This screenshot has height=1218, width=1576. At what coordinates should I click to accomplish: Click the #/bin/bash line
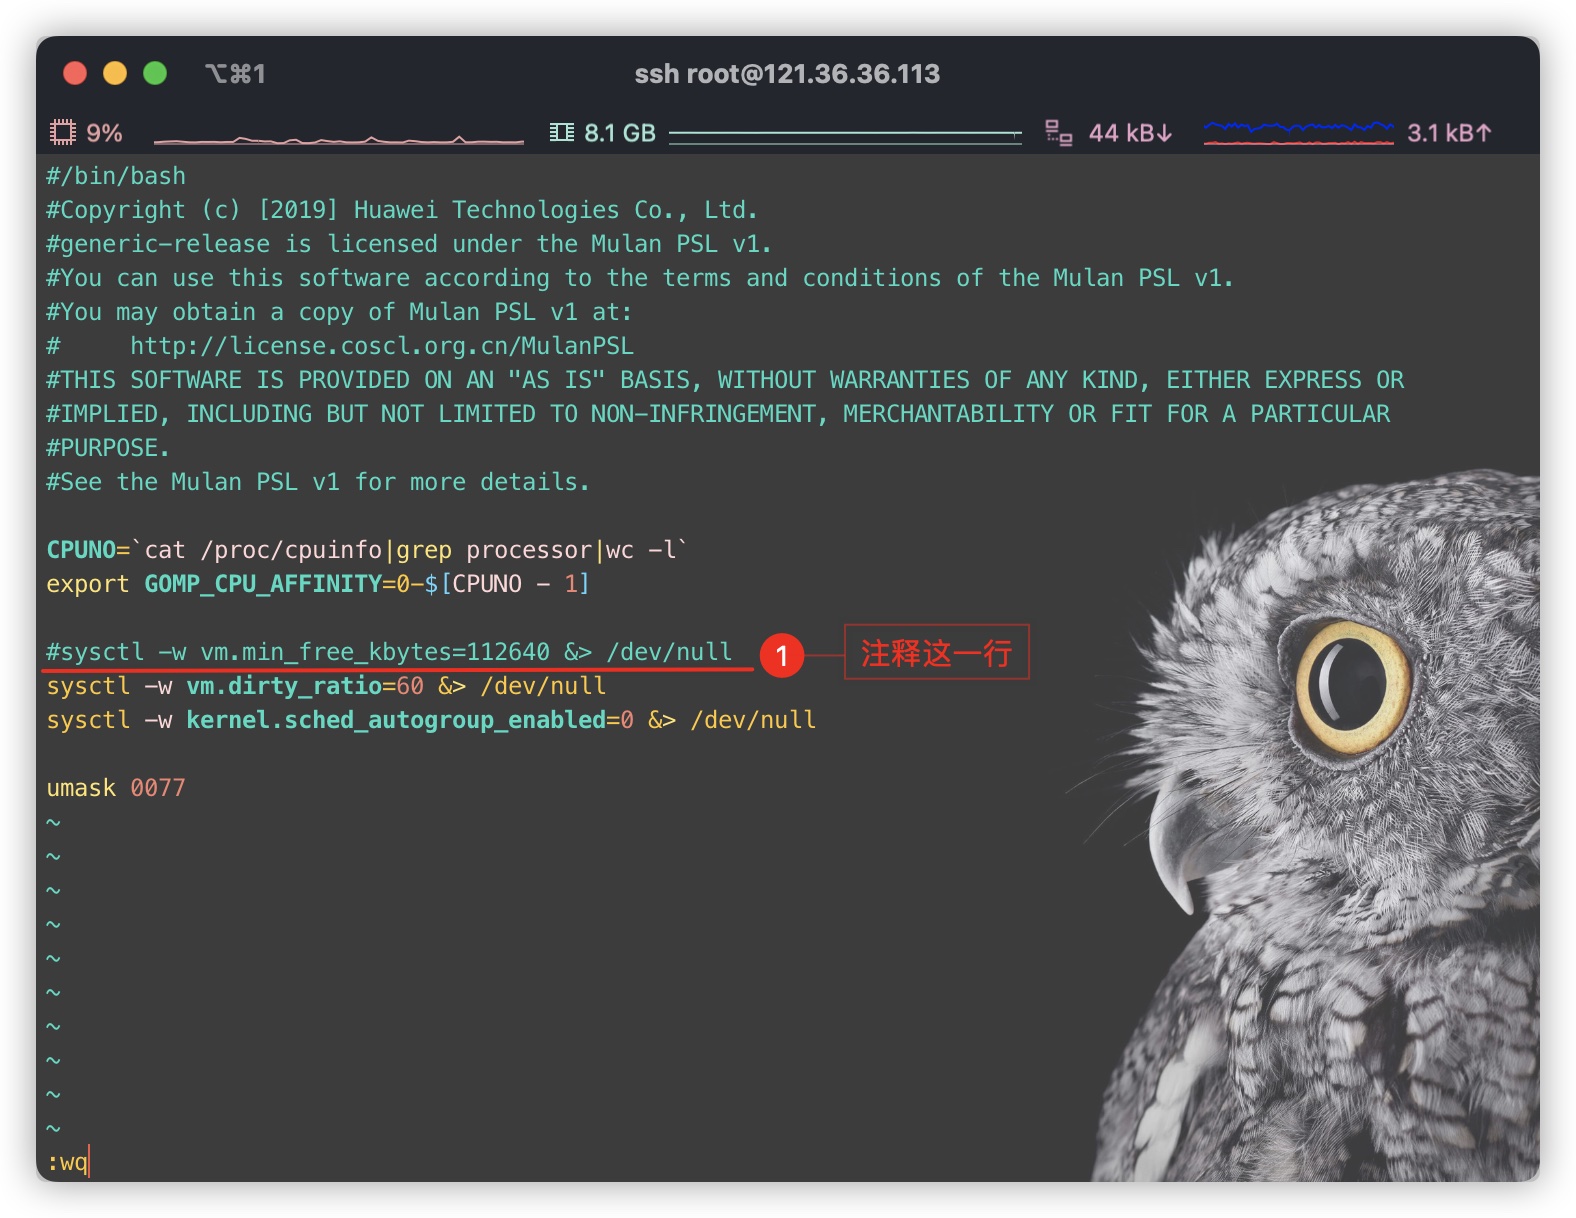pyautogui.click(x=116, y=176)
